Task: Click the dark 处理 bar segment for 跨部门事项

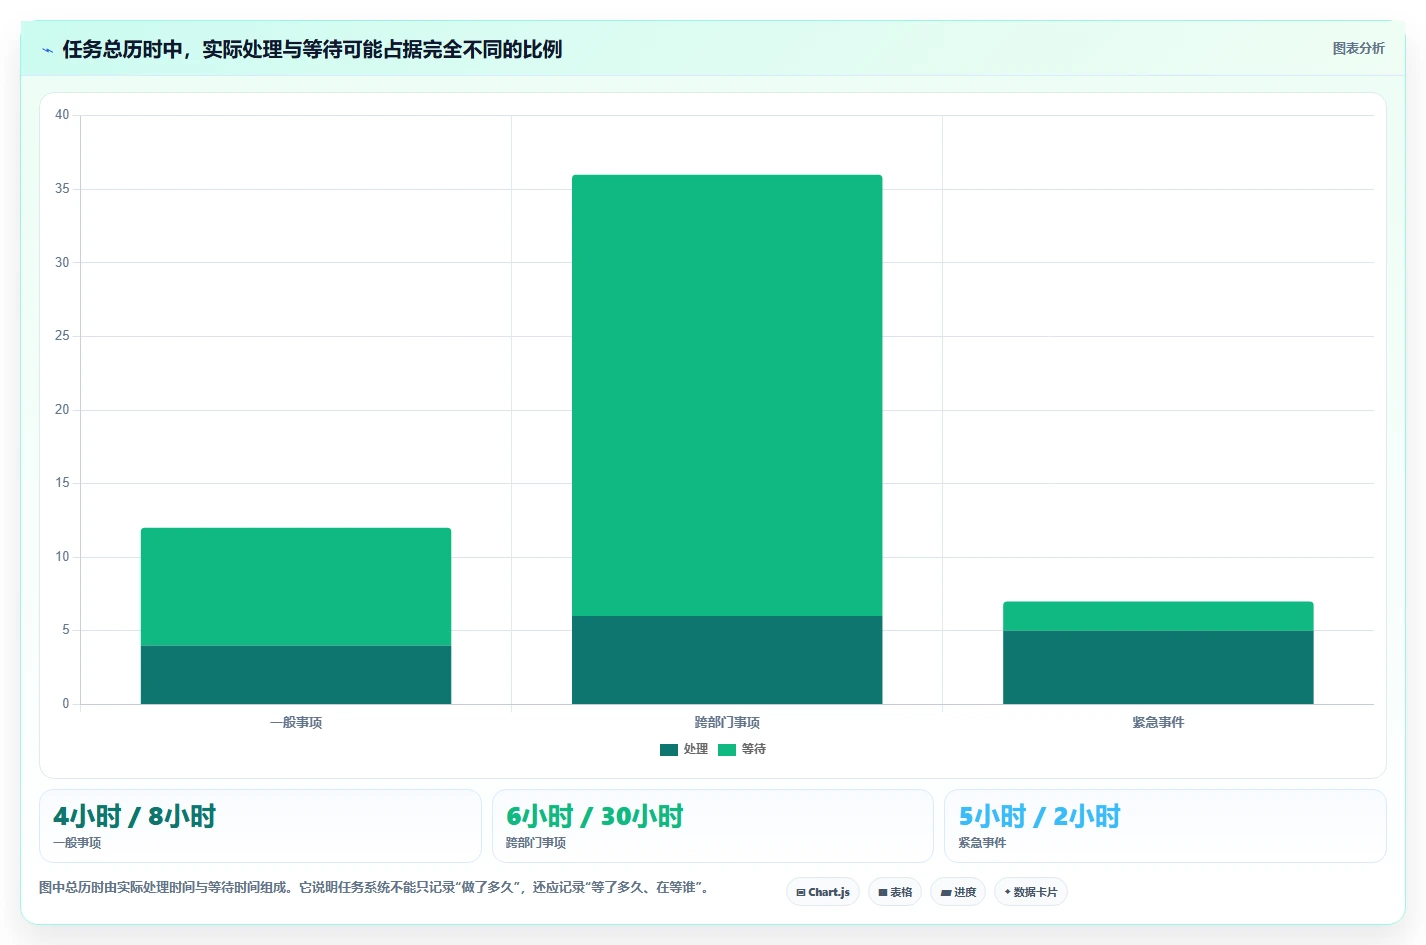Action: point(727,660)
